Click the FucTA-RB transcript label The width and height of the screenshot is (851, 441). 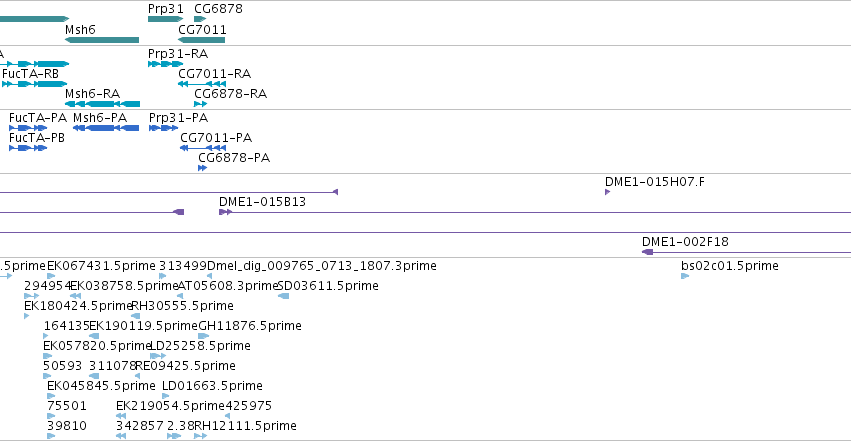point(30,74)
